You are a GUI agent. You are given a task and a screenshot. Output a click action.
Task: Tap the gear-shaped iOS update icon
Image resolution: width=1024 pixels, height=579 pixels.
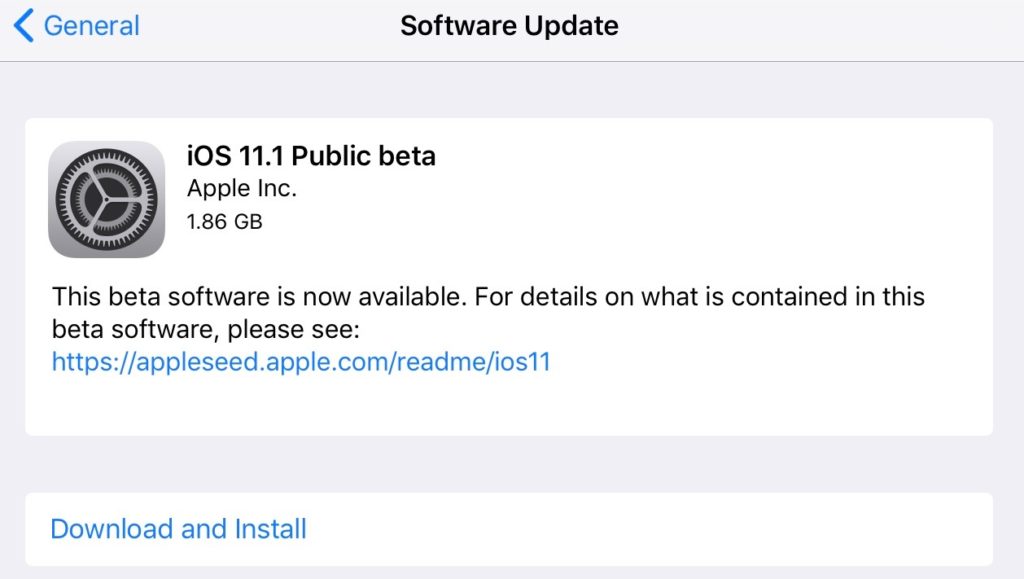(106, 199)
